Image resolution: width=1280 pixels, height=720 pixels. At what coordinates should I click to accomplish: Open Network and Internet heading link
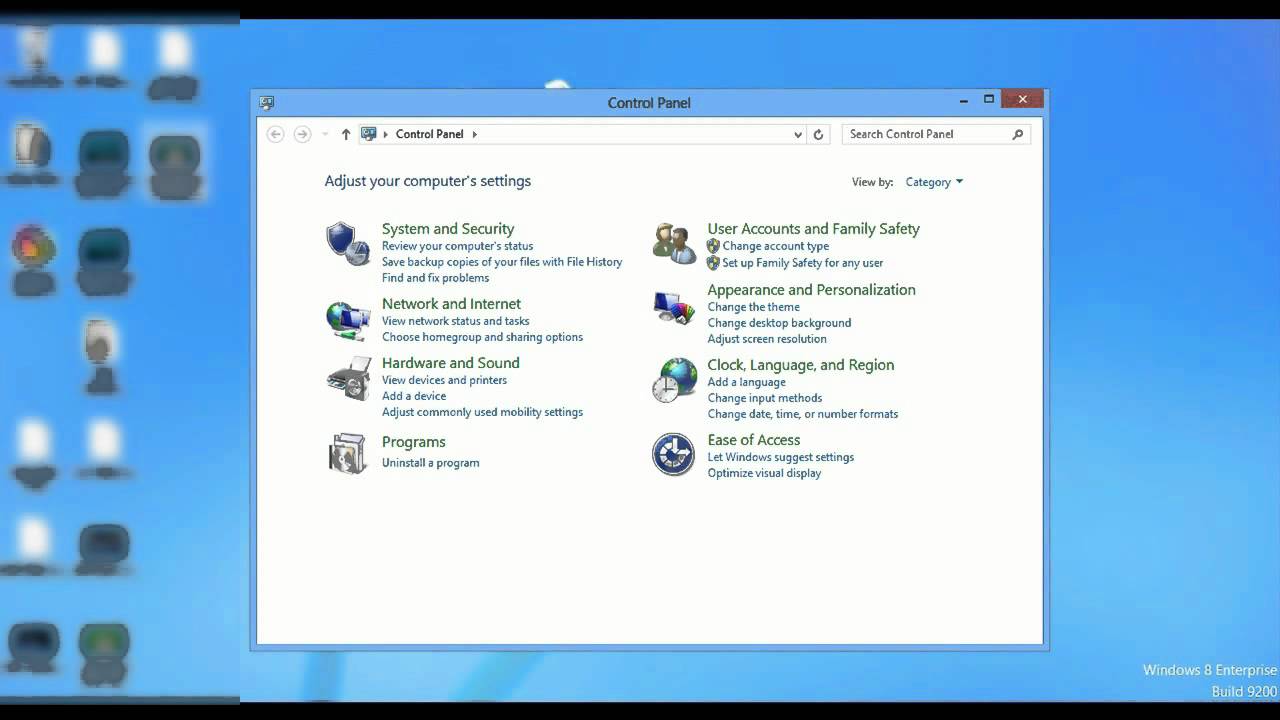tap(451, 304)
